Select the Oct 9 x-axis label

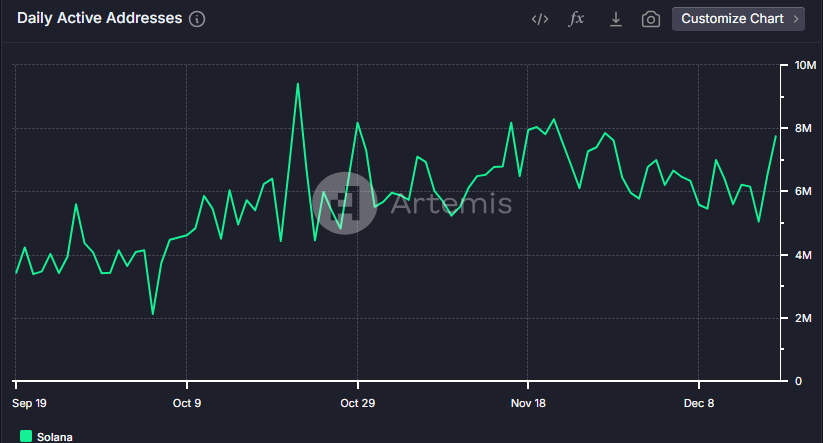click(187, 403)
